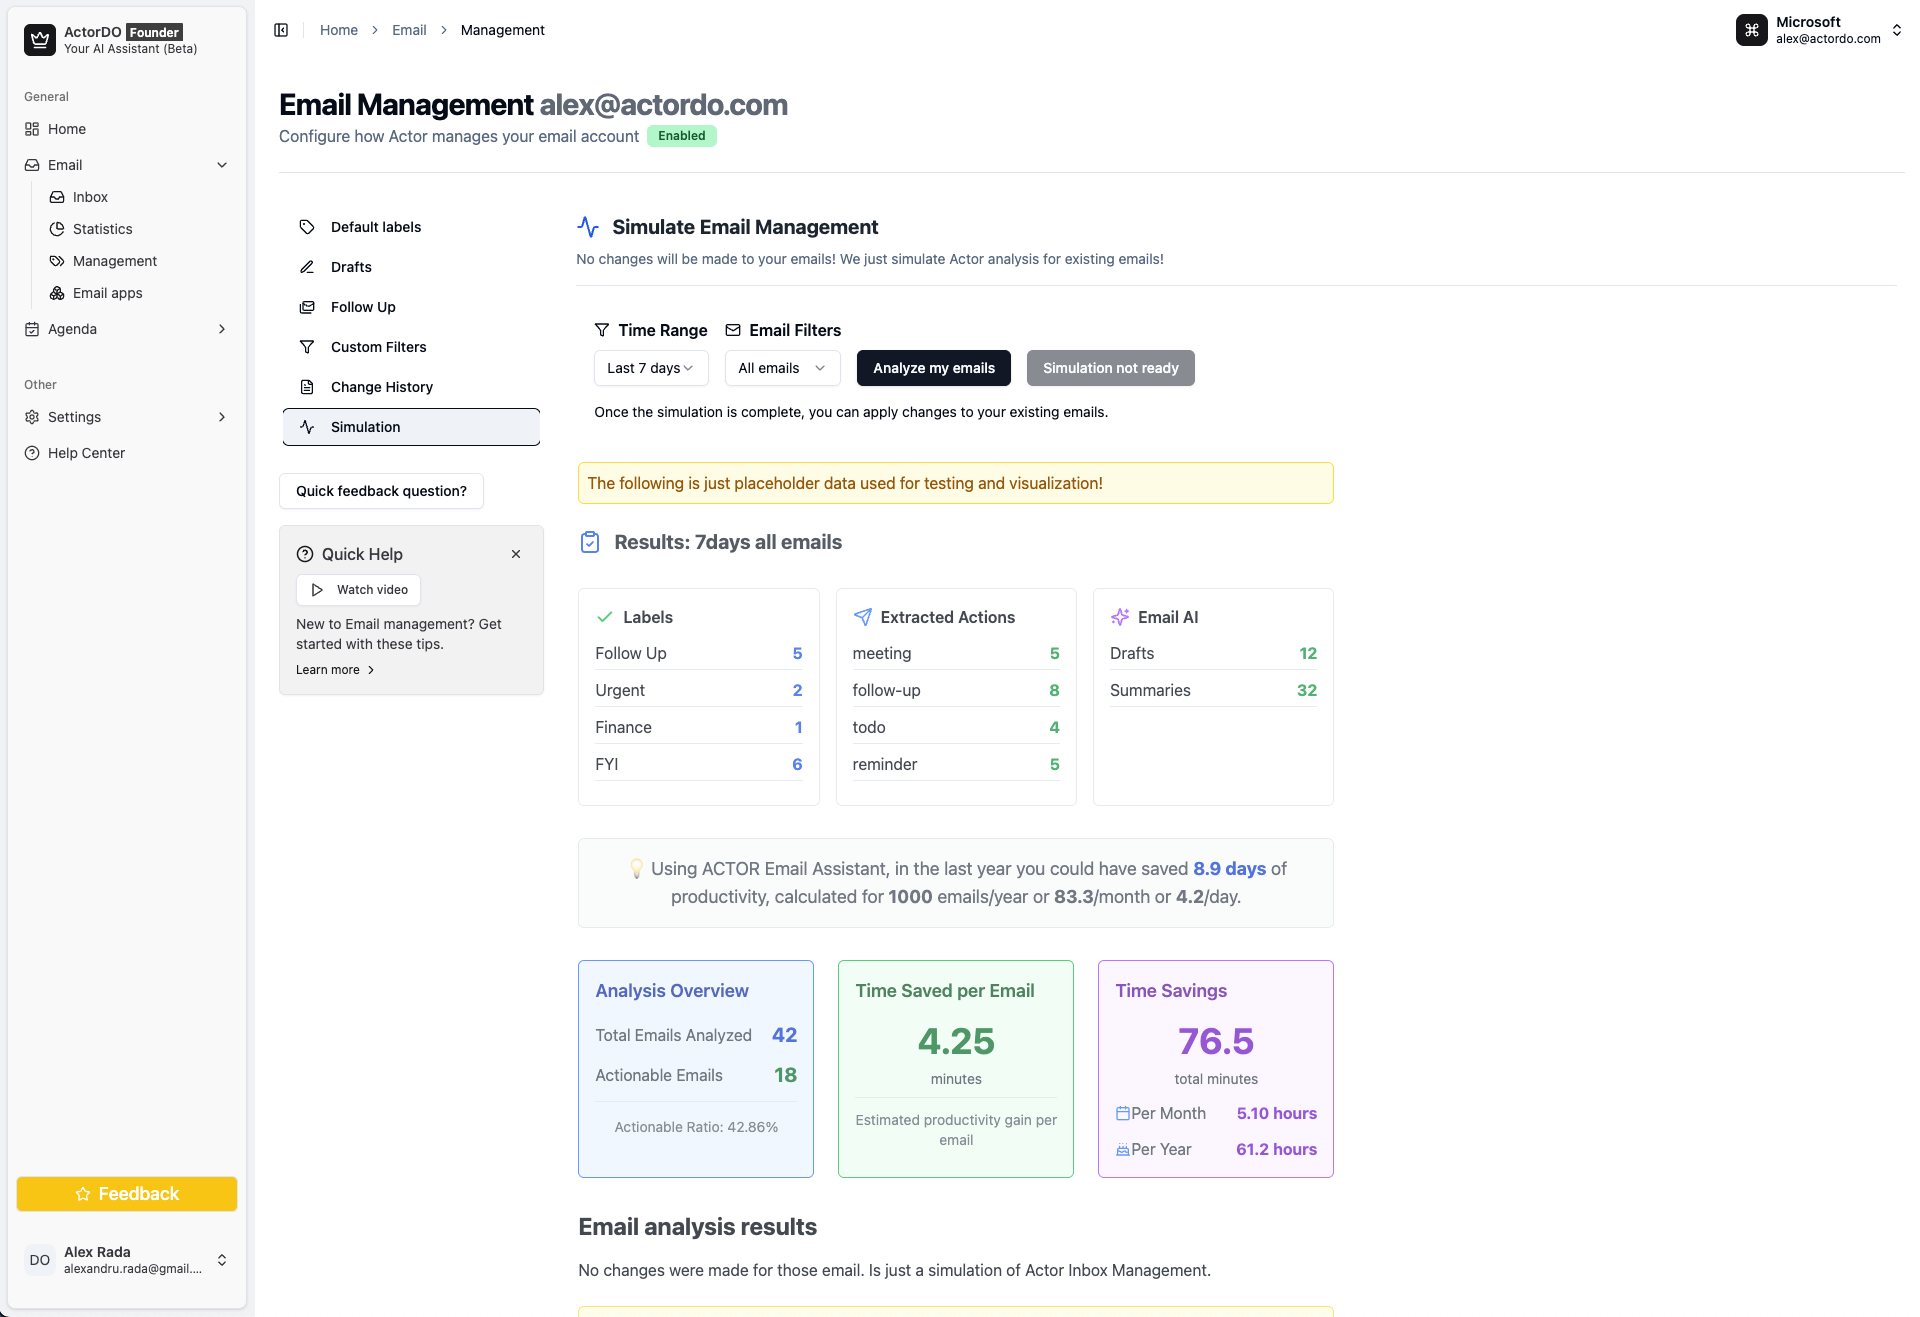Image resolution: width=1920 pixels, height=1317 pixels.
Task: Open the Custom Filters tab
Action: coord(378,347)
